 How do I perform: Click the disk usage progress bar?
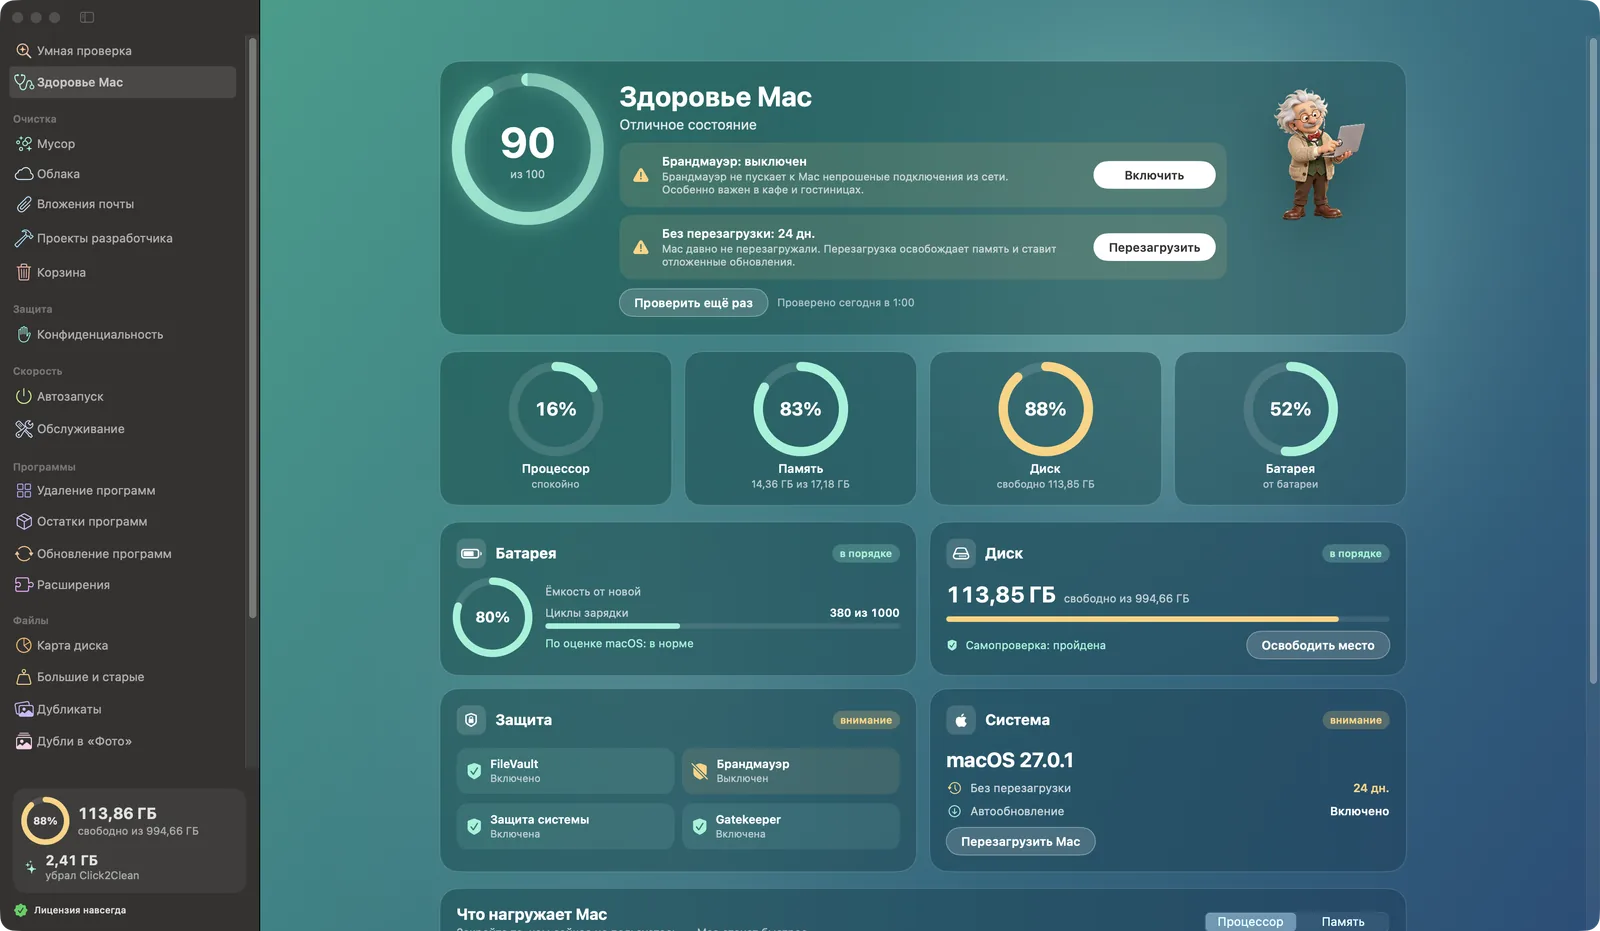[x=1167, y=619]
